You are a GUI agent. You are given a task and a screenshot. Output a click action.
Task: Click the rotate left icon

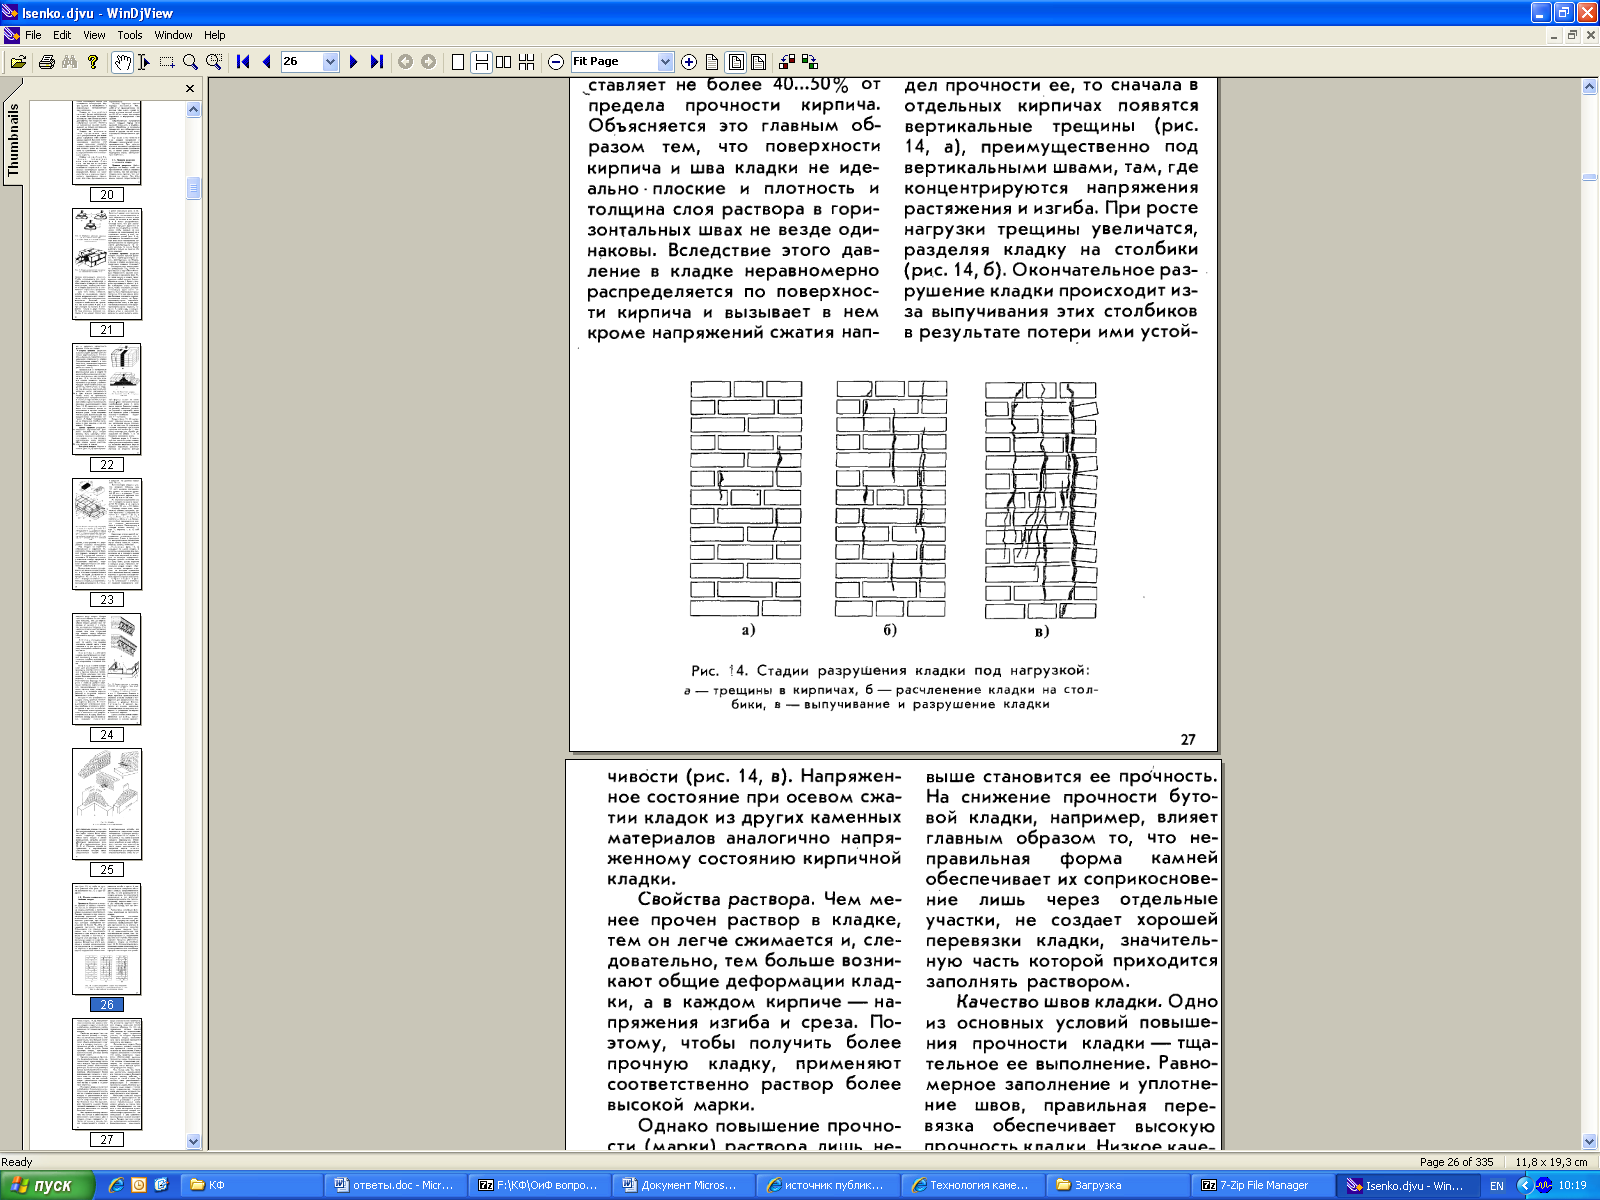pyautogui.click(x=787, y=62)
